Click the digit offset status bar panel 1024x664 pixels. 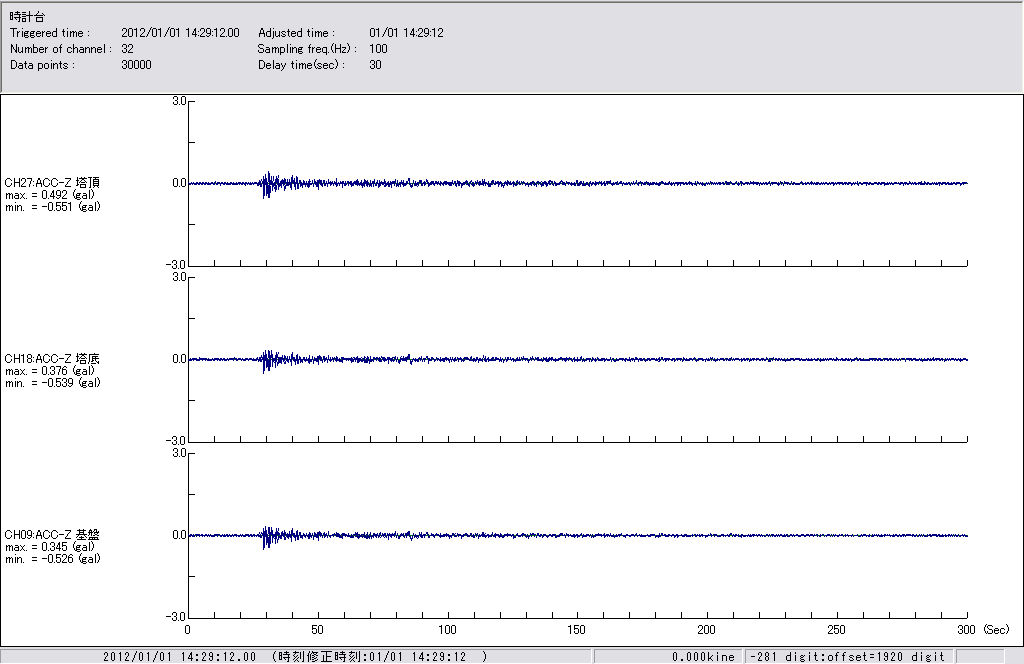[847, 656]
